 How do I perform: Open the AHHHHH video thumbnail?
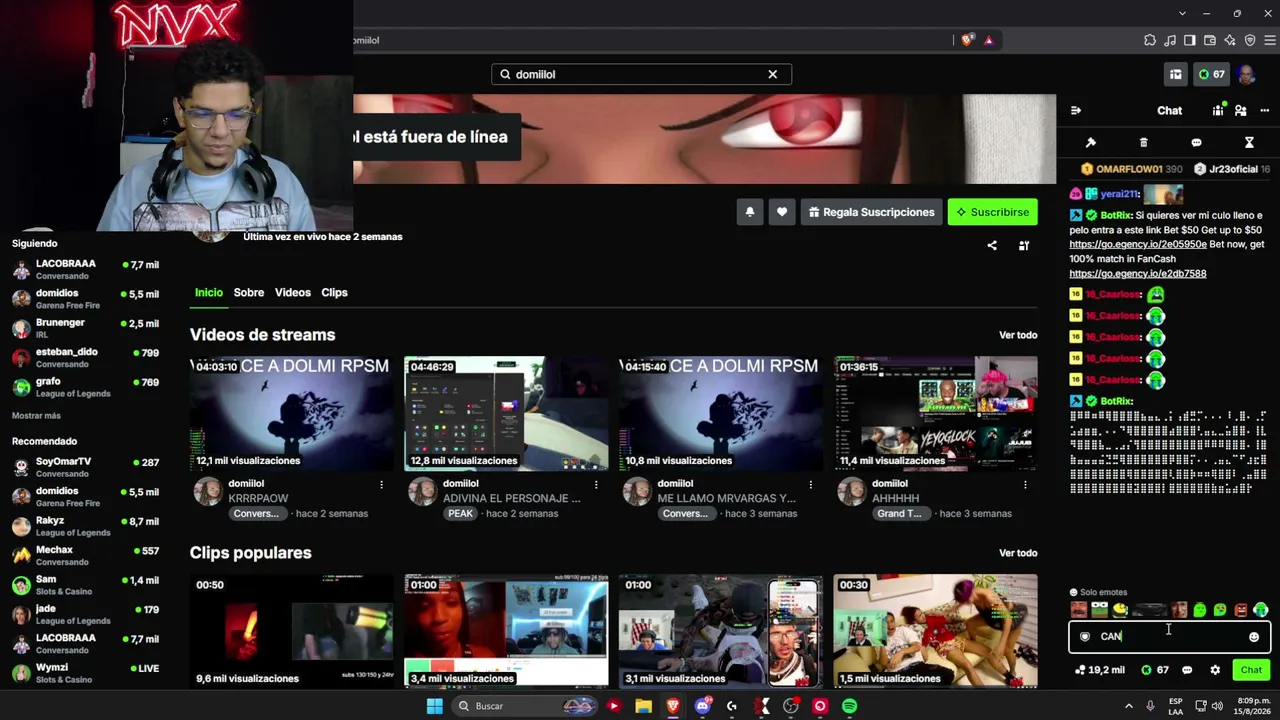[935, 413]
